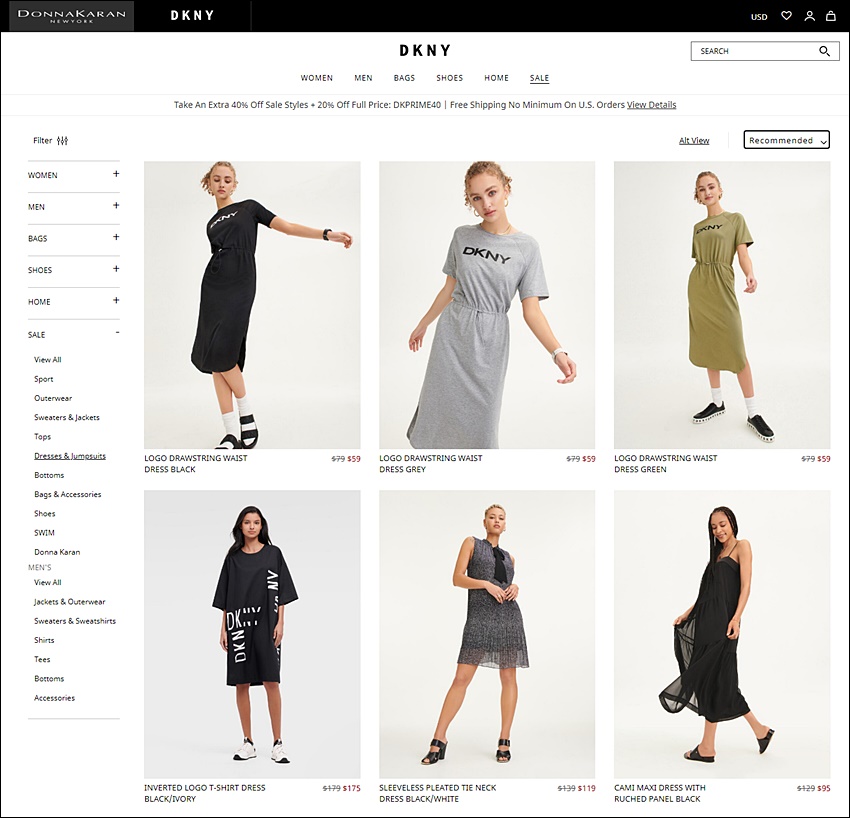Select men's Jackets & Outerwear
This screenshot has height=818, width=850.
(x=69, y=602)
